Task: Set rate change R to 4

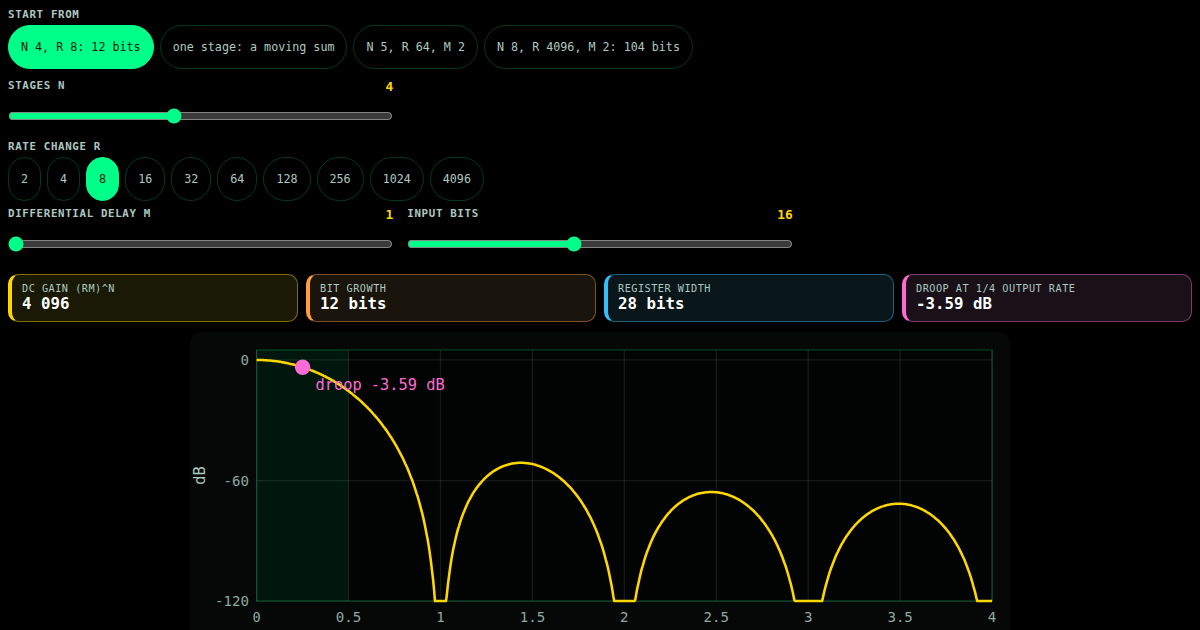Action: (63, 179)
